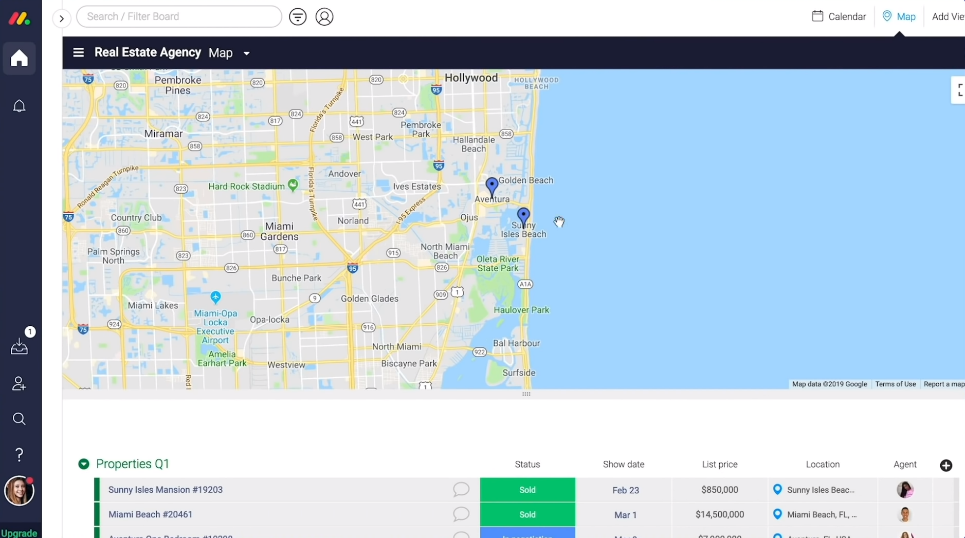Edit the Feb 23 show date
This screenshot has width=965, height=538.
(625, 491)
